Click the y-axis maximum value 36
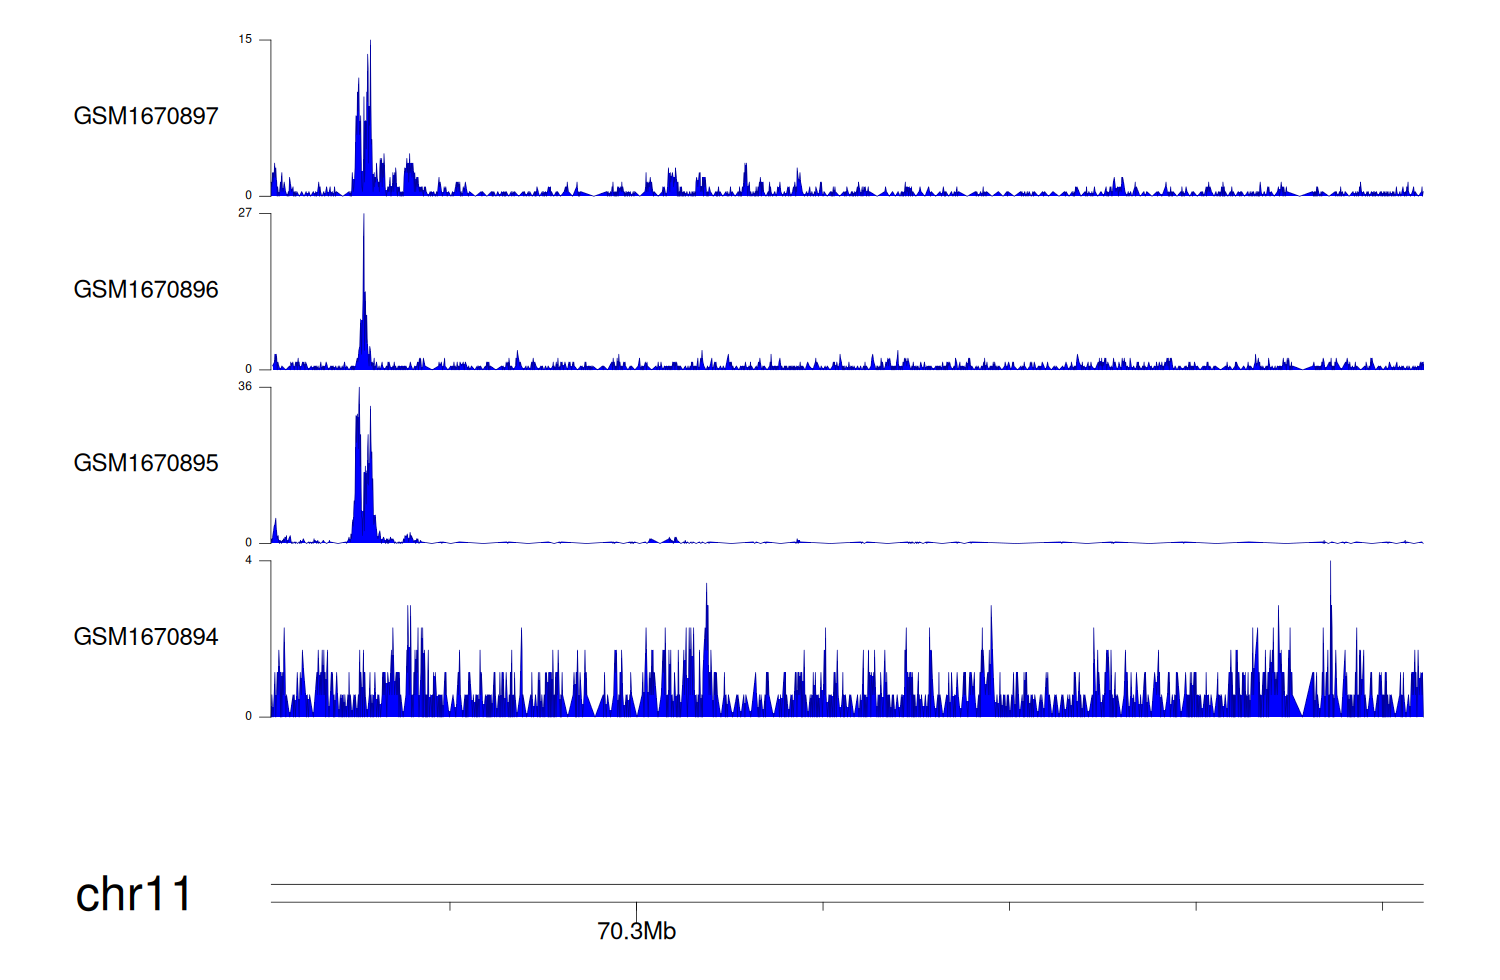The height and width of the screenshot is (980, 1500). pos(245,387)
